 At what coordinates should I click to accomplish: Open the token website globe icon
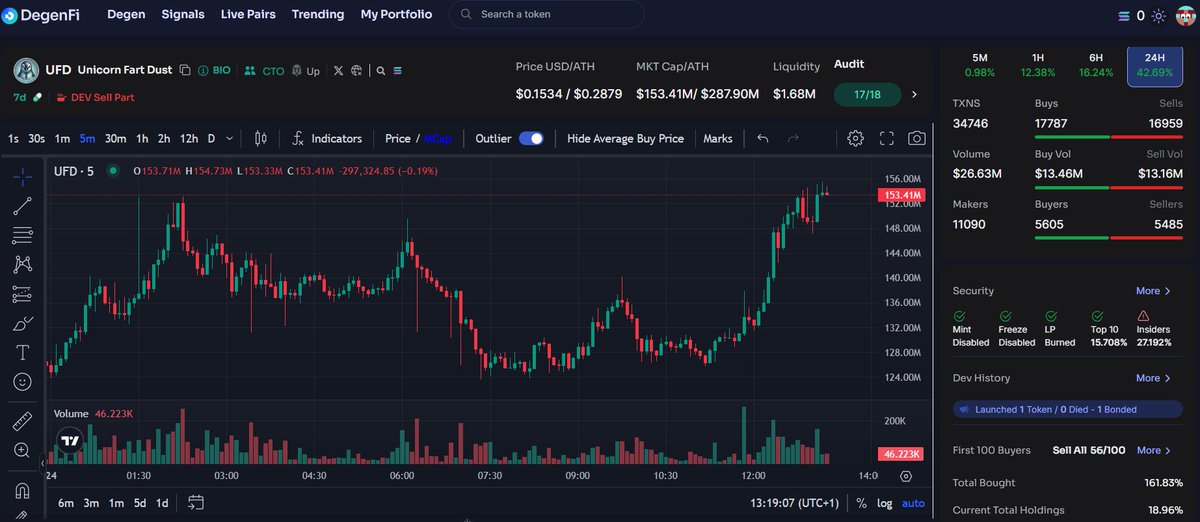tap(357, 71)
